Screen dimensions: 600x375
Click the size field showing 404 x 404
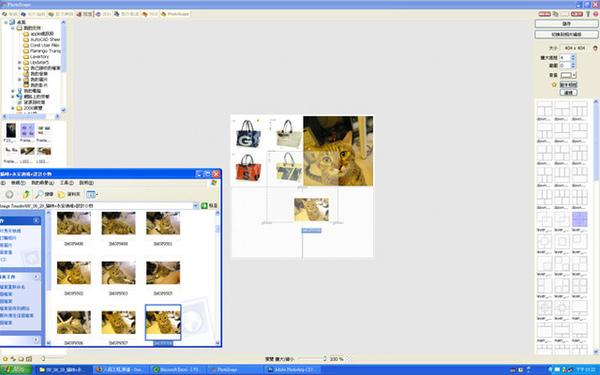pyautogui.click(x=575, y=48)
